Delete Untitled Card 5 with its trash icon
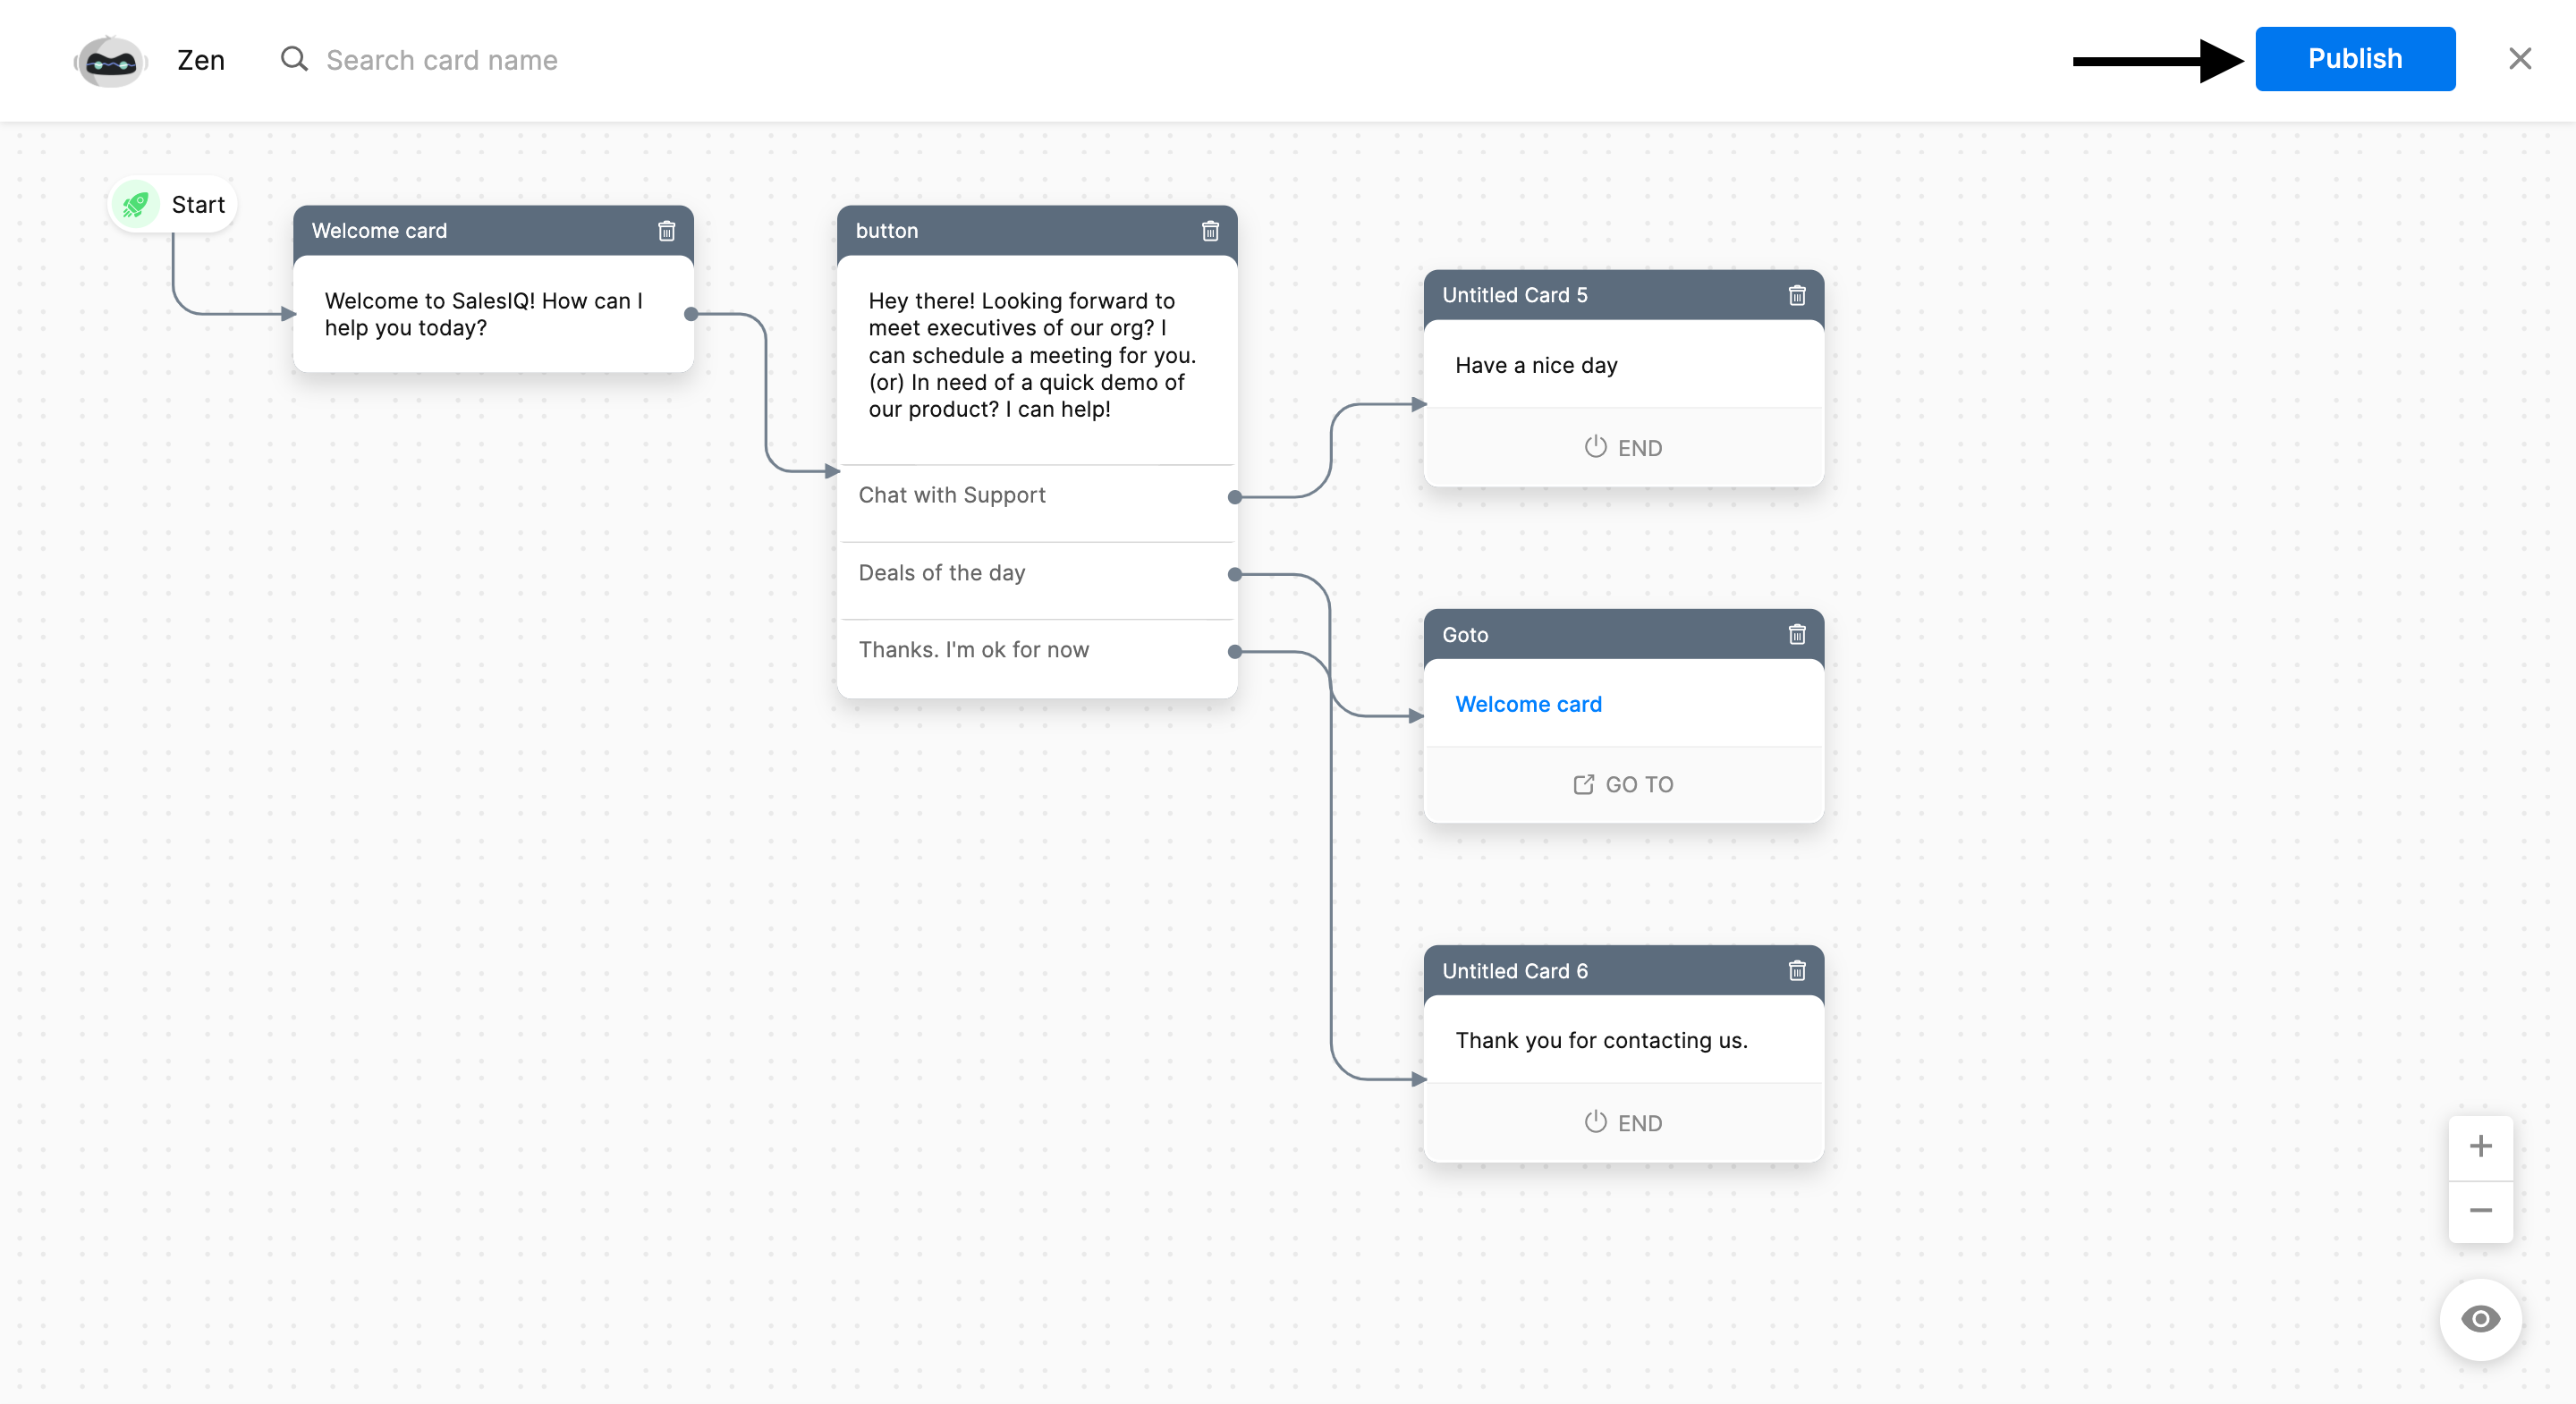This screenshot has height=1404, width=2576. [x=1797, y=295]
